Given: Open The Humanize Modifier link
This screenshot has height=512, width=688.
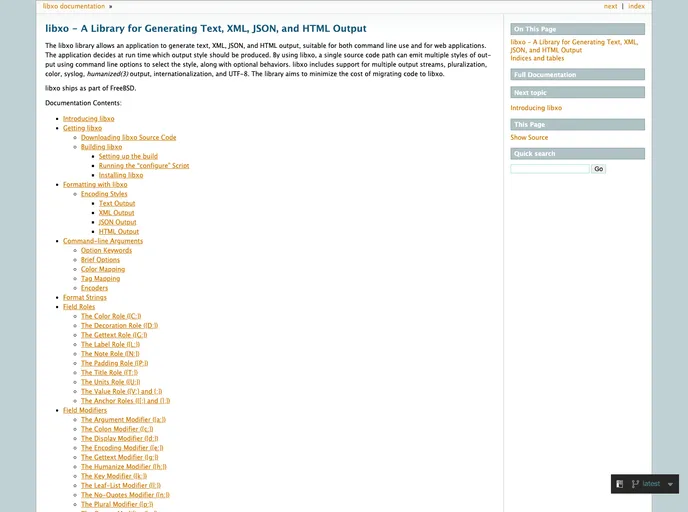Looking at the screenshot, I should [124, 467].
